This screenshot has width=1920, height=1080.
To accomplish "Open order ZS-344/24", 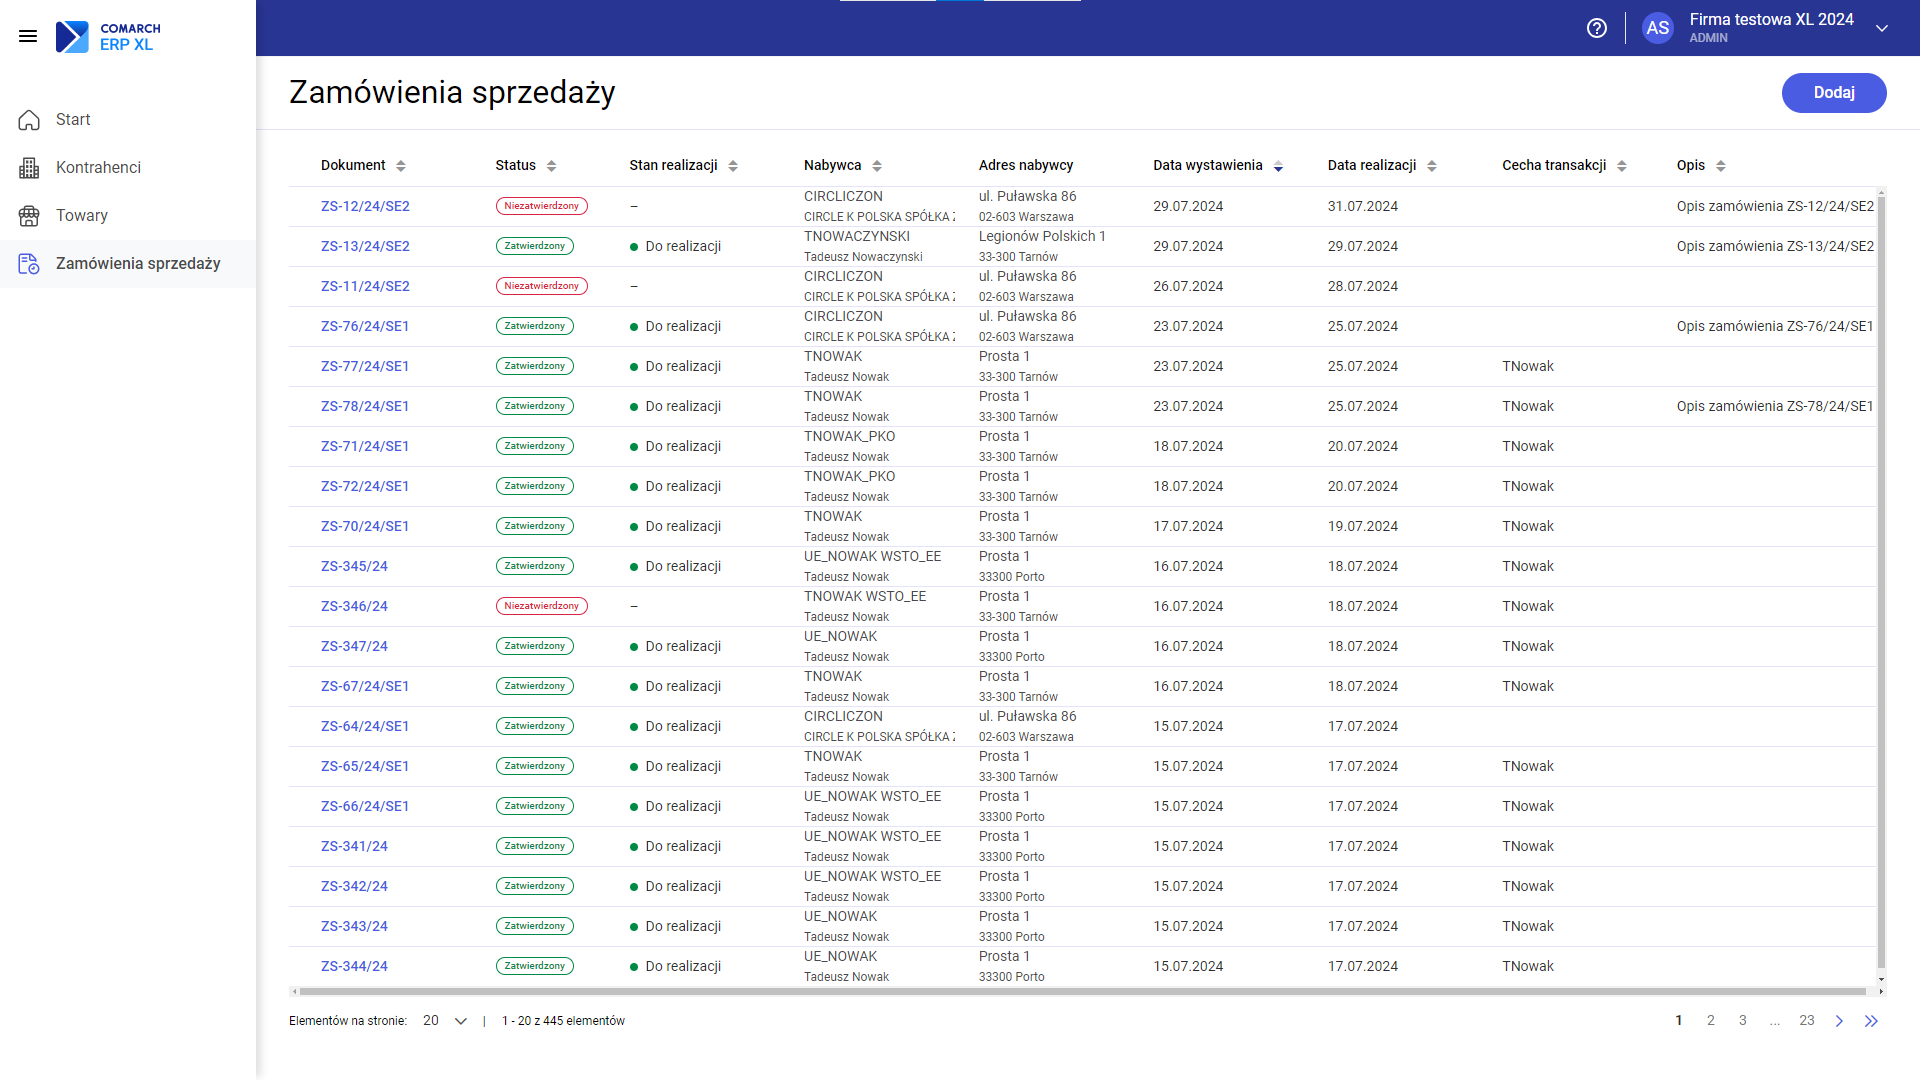I will [x=354, y=967].
